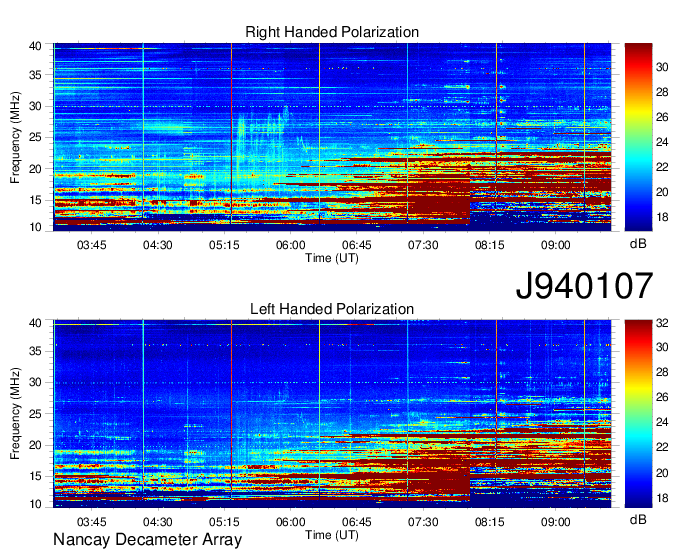
Task: Click the 09:00 time tick of Left Handed plot
Action: 556,522
